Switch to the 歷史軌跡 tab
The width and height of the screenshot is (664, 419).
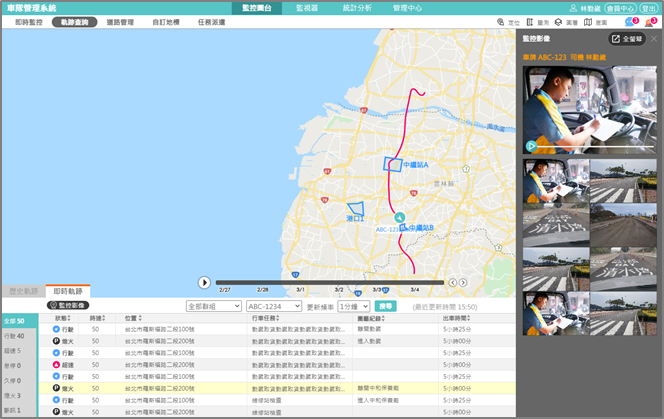click(x=23, y=290)
